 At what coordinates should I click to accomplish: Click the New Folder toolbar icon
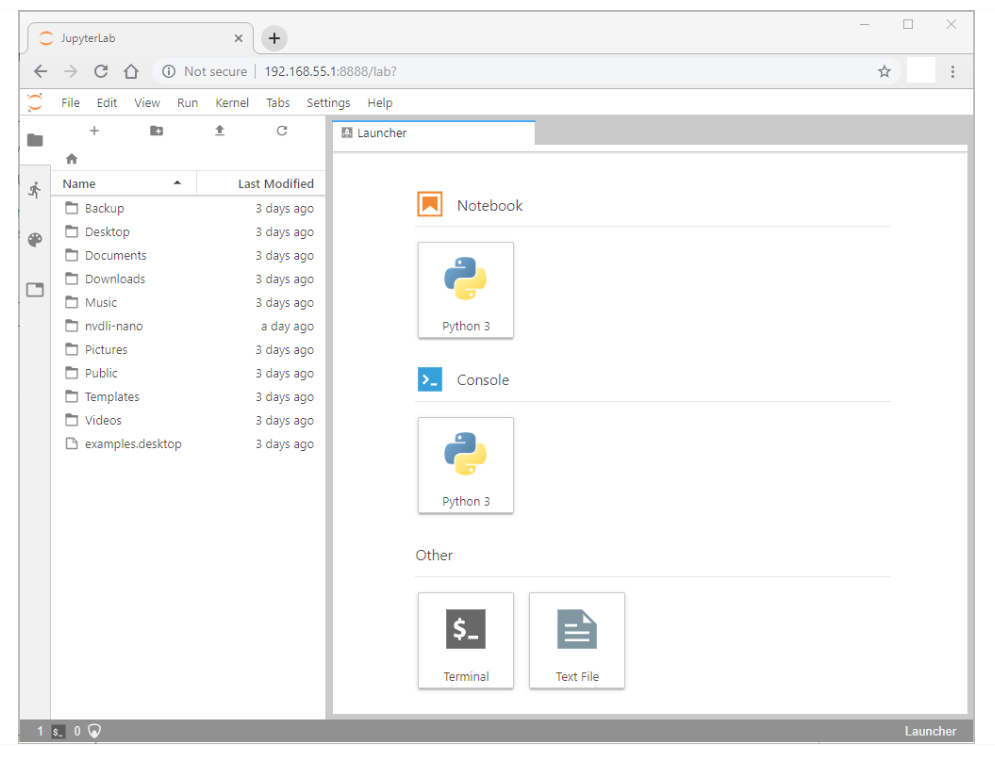click(157, 131)
